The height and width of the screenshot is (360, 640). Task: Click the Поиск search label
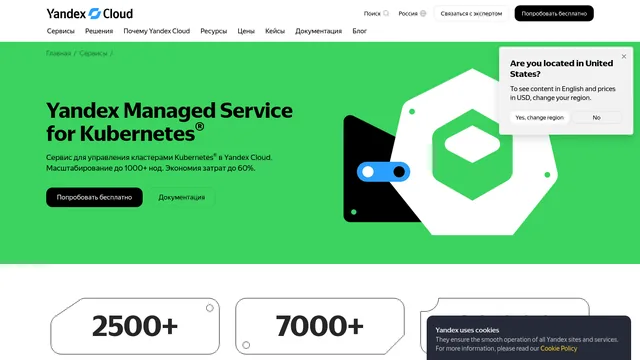point(372,13)
